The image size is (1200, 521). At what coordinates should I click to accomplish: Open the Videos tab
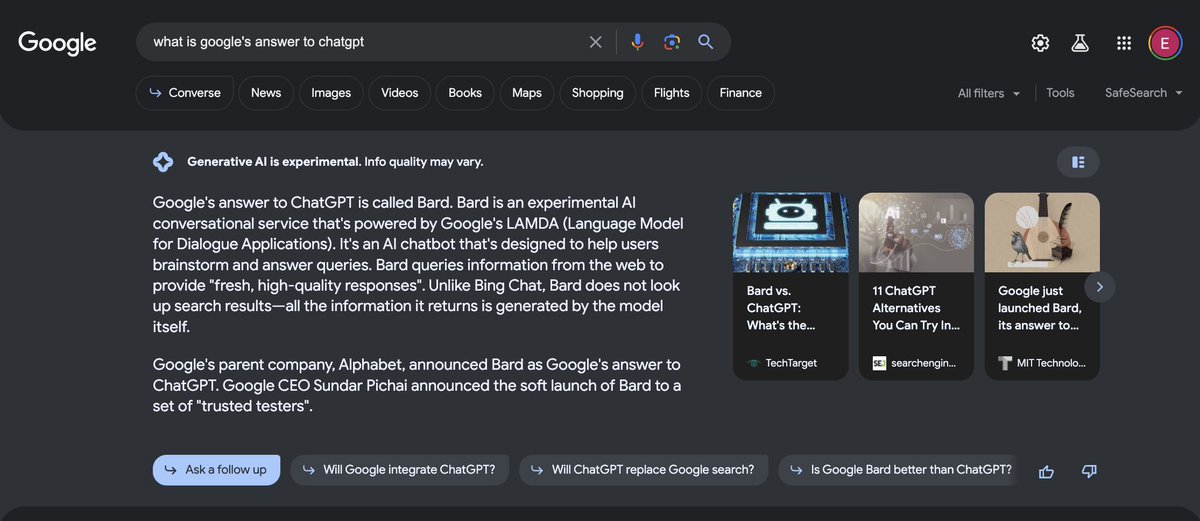400,93
